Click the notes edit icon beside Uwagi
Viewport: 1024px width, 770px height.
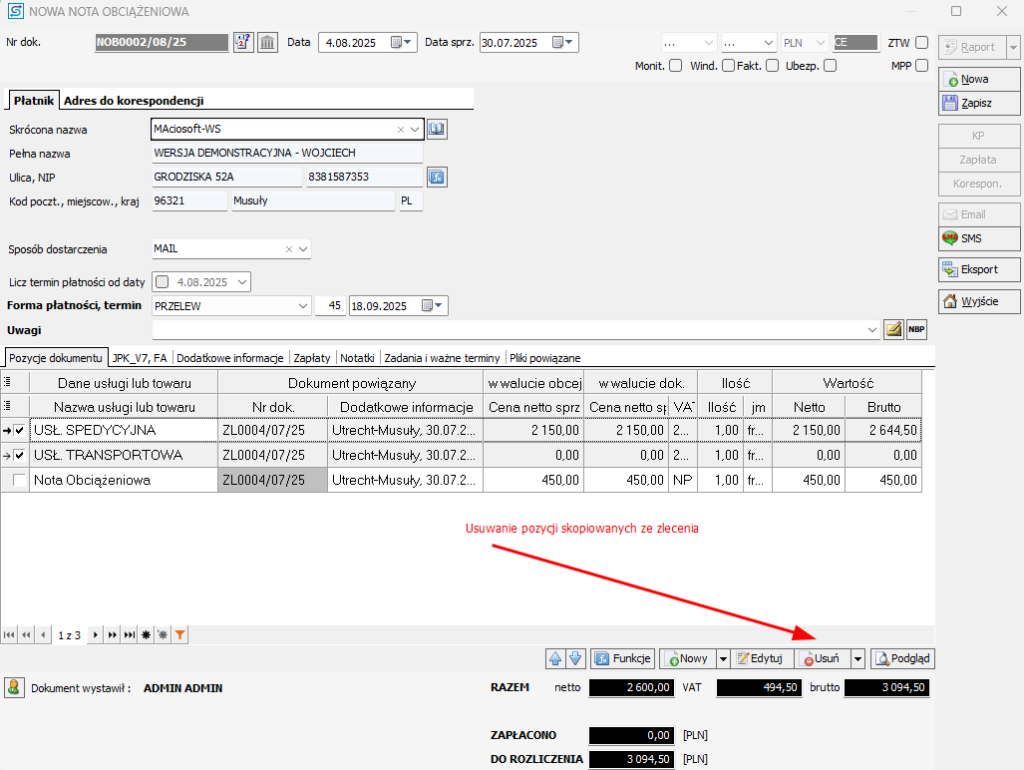[x=894, y=330]
